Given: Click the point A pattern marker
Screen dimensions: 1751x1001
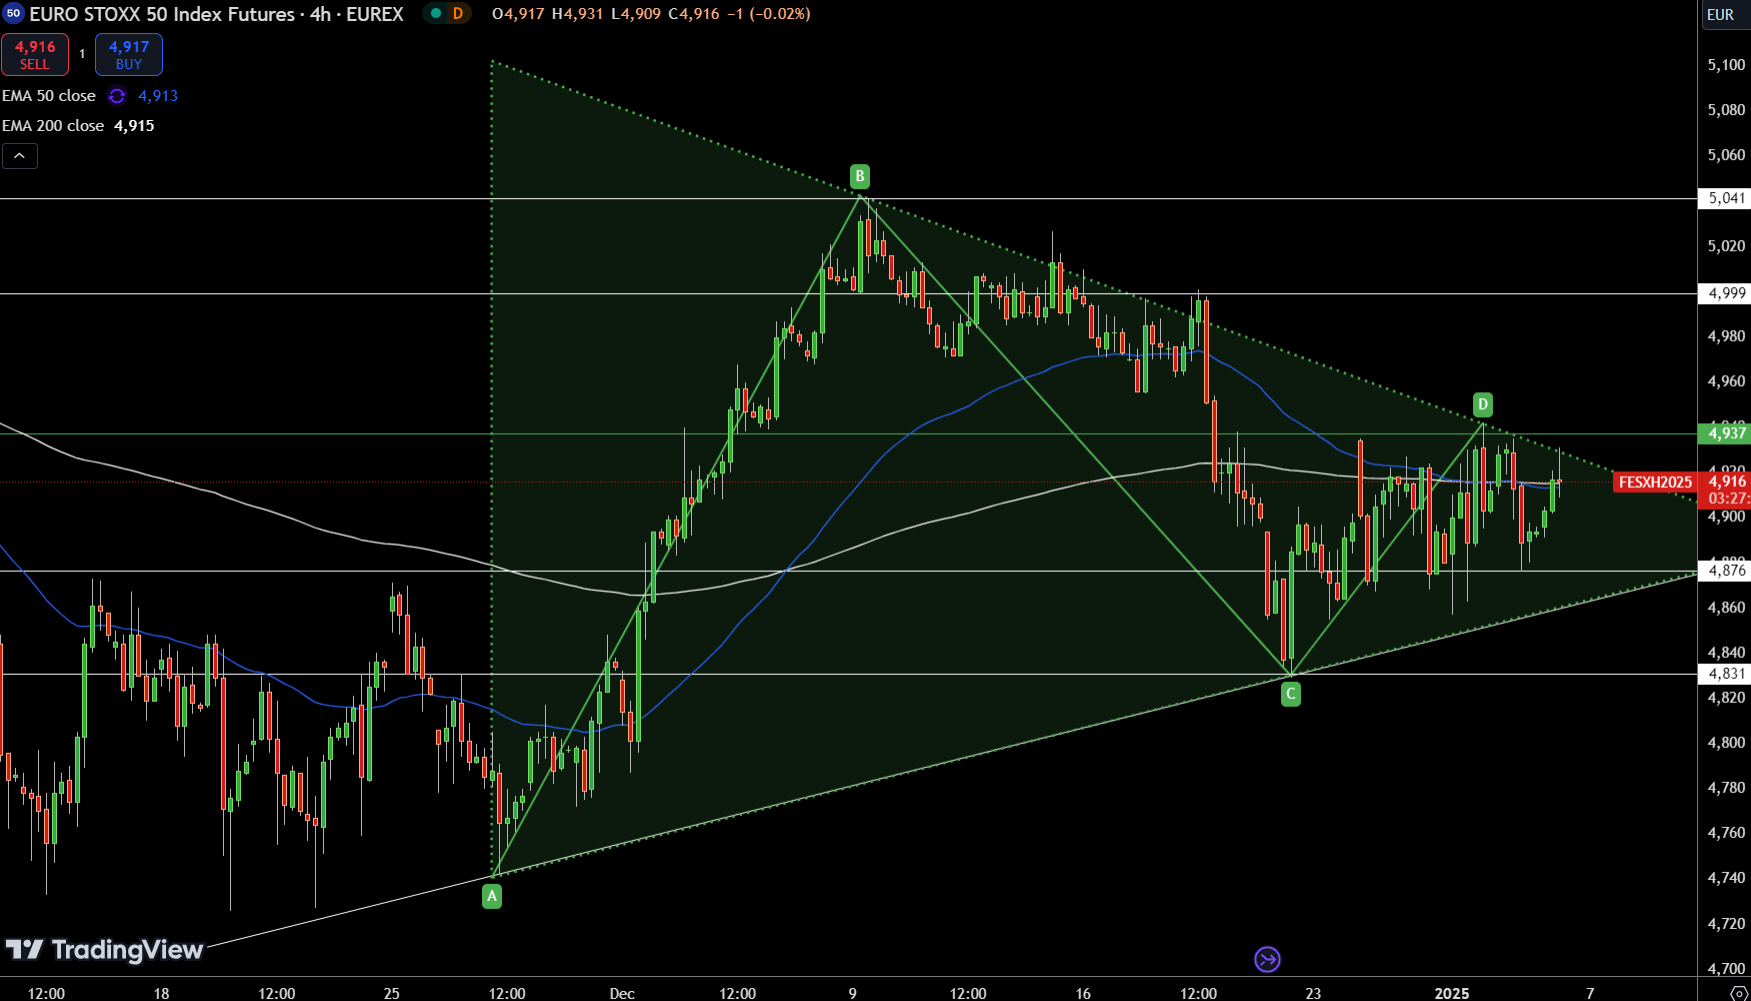Looking at the screenshot, I should pyautogui.click(x=492, y=897).
